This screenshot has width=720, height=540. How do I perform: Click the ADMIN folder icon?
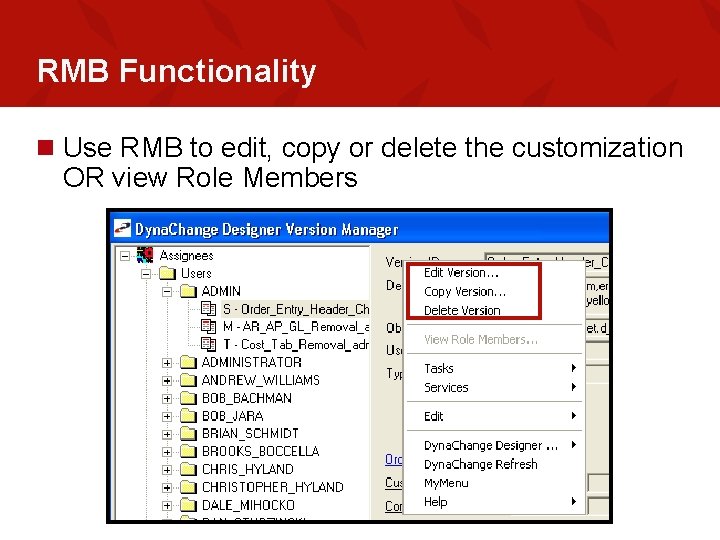point(188,292)
